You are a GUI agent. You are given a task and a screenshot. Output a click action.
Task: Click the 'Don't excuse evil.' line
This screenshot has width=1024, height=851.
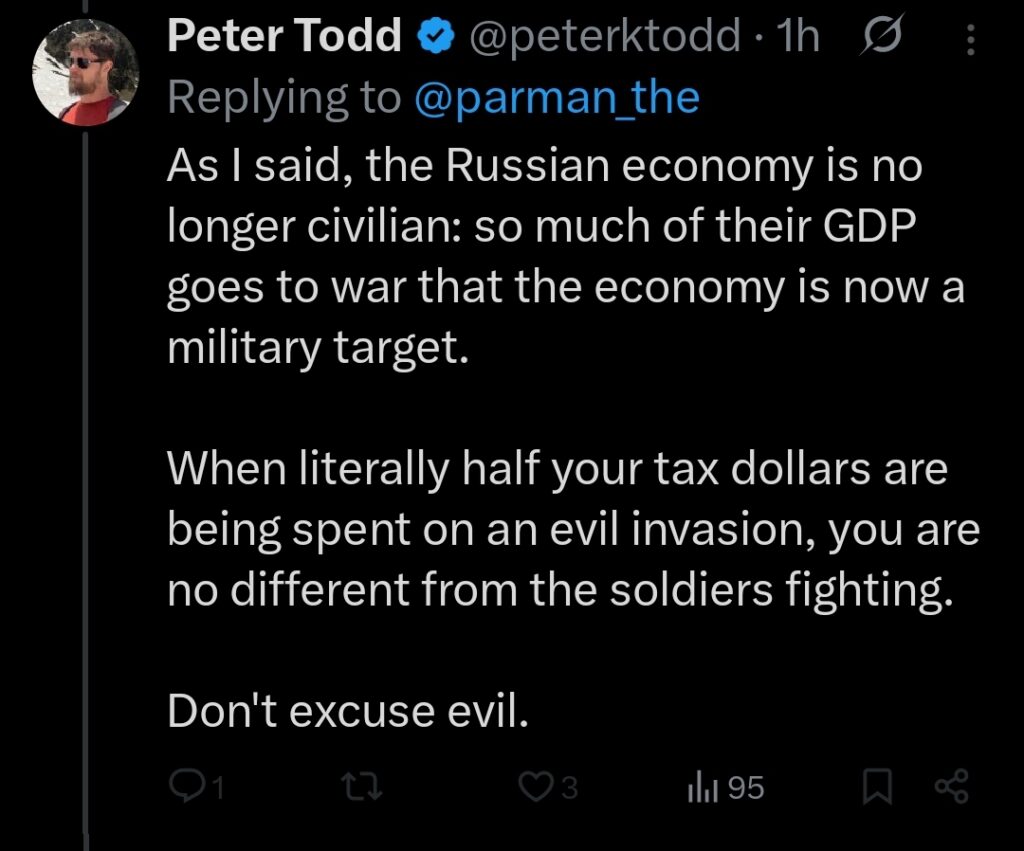click(346, 710)
